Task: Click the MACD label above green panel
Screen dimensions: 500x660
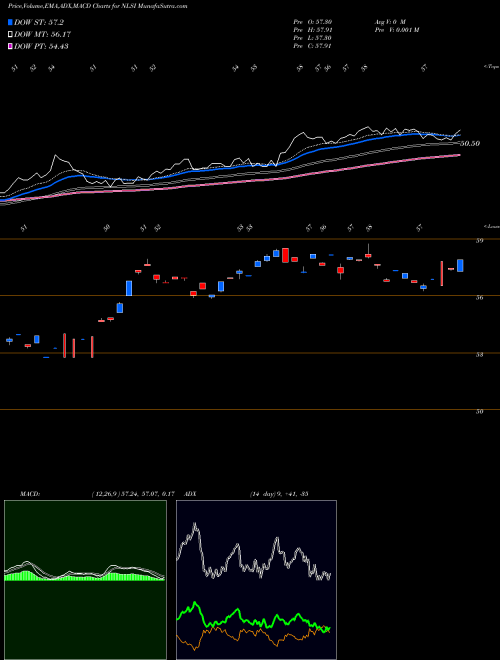Action: pos(30,494)
